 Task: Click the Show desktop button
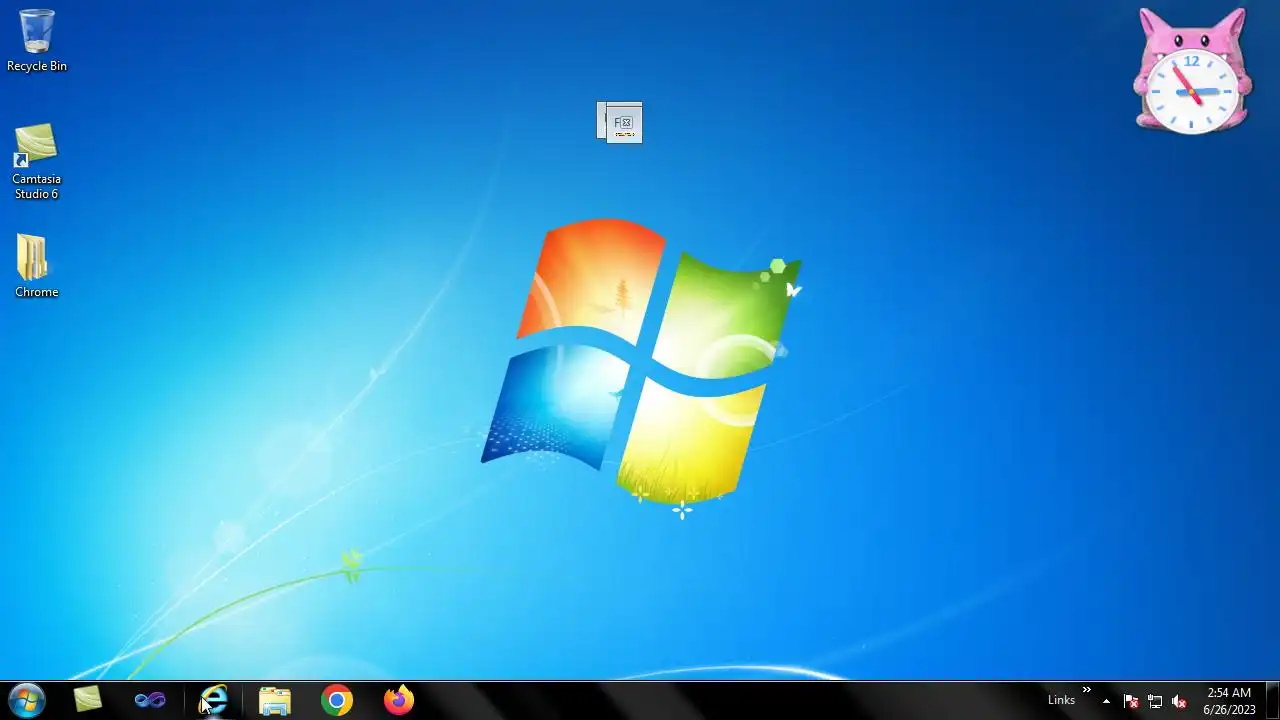[1273, 700]
